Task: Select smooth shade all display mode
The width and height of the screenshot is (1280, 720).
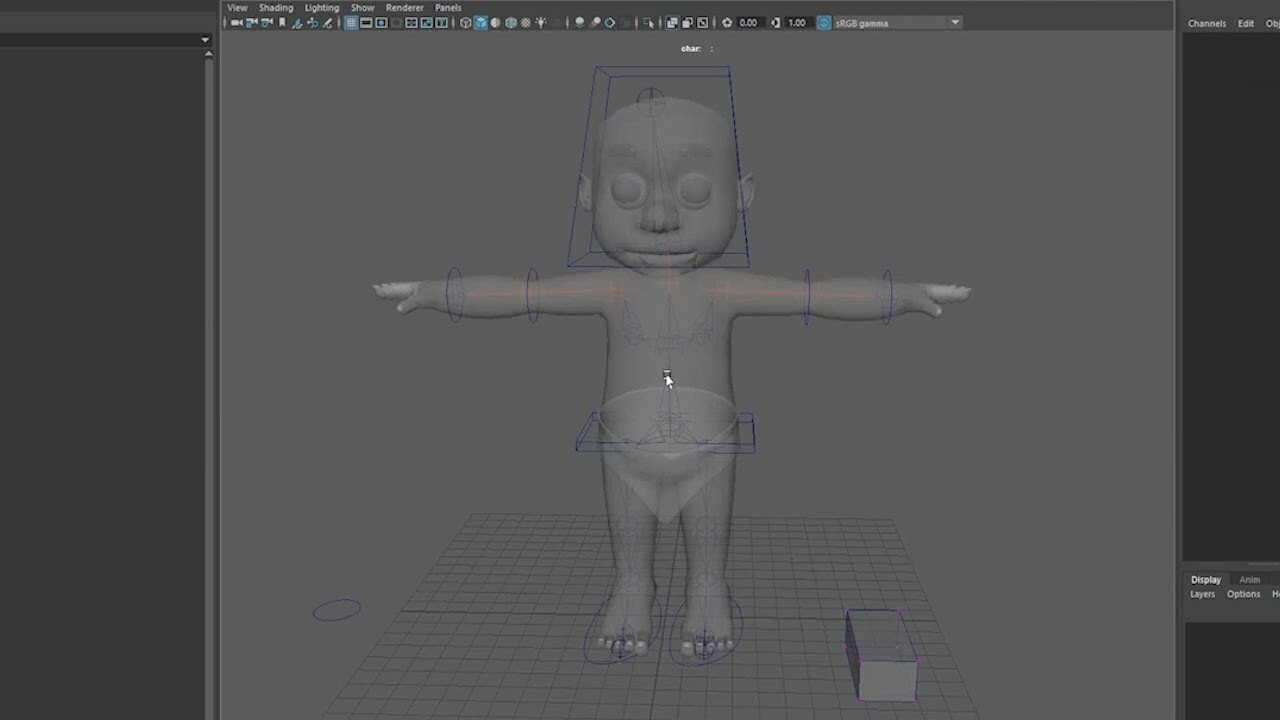Action: click(480, 22)
